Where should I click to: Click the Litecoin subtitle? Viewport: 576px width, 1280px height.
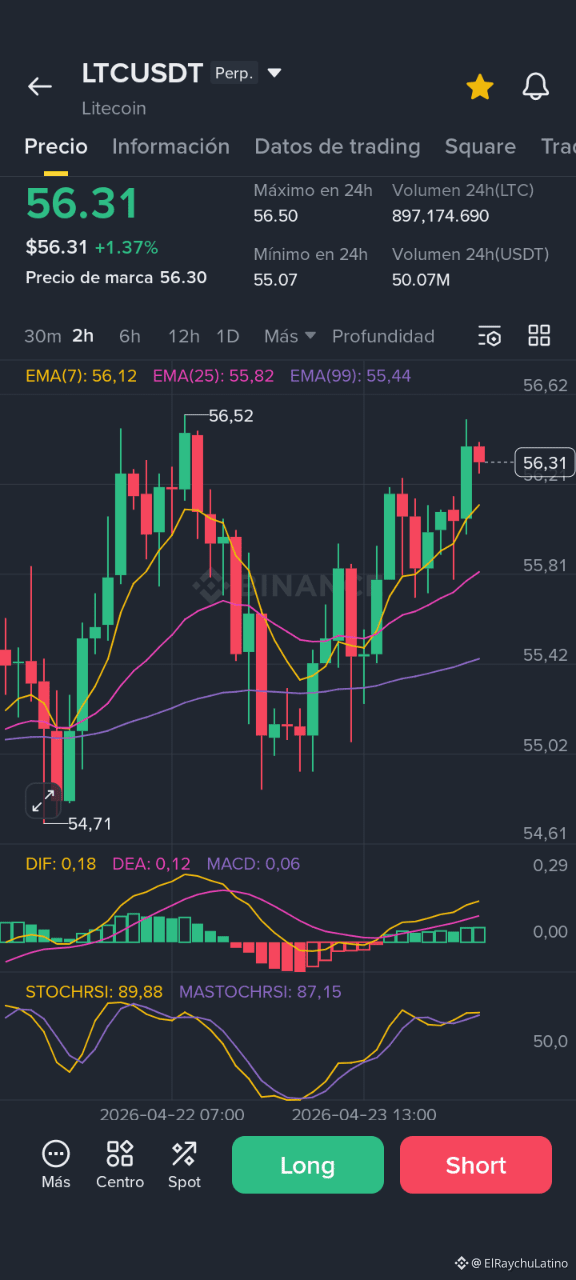pos(114,108)
